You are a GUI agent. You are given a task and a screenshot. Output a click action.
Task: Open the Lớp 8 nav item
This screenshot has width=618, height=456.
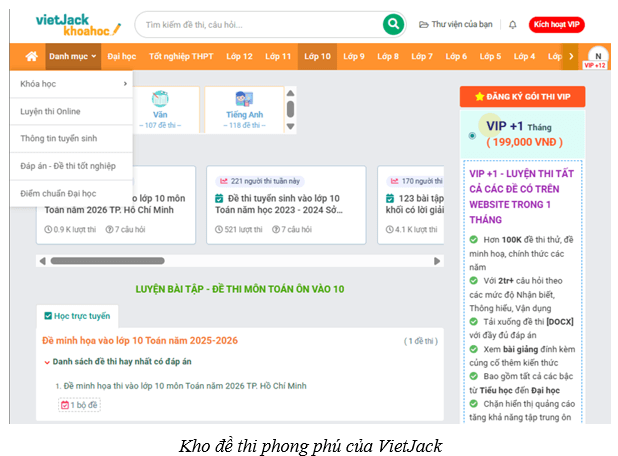(x=388, y=56)
